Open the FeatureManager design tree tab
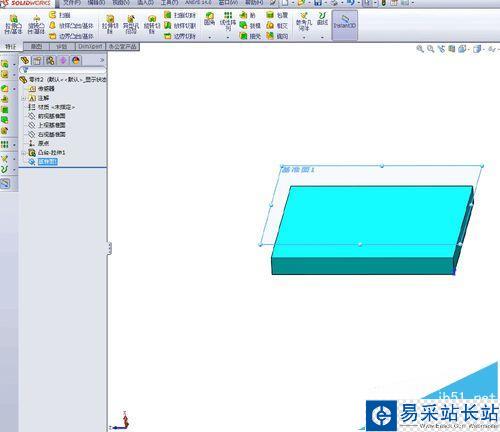 click(24, 60)
